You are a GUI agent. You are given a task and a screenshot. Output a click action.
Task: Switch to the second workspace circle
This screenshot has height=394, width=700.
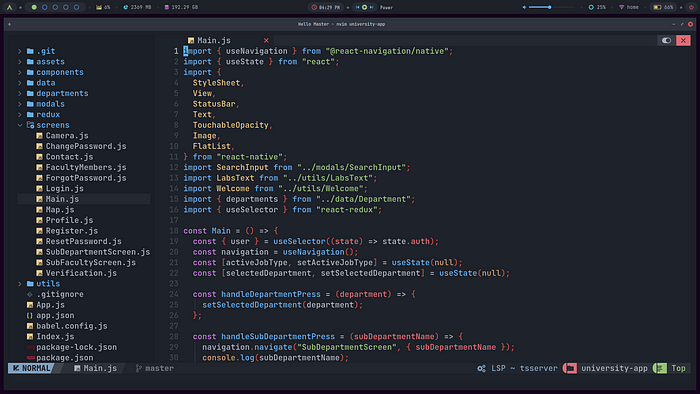tap(45, 8)
